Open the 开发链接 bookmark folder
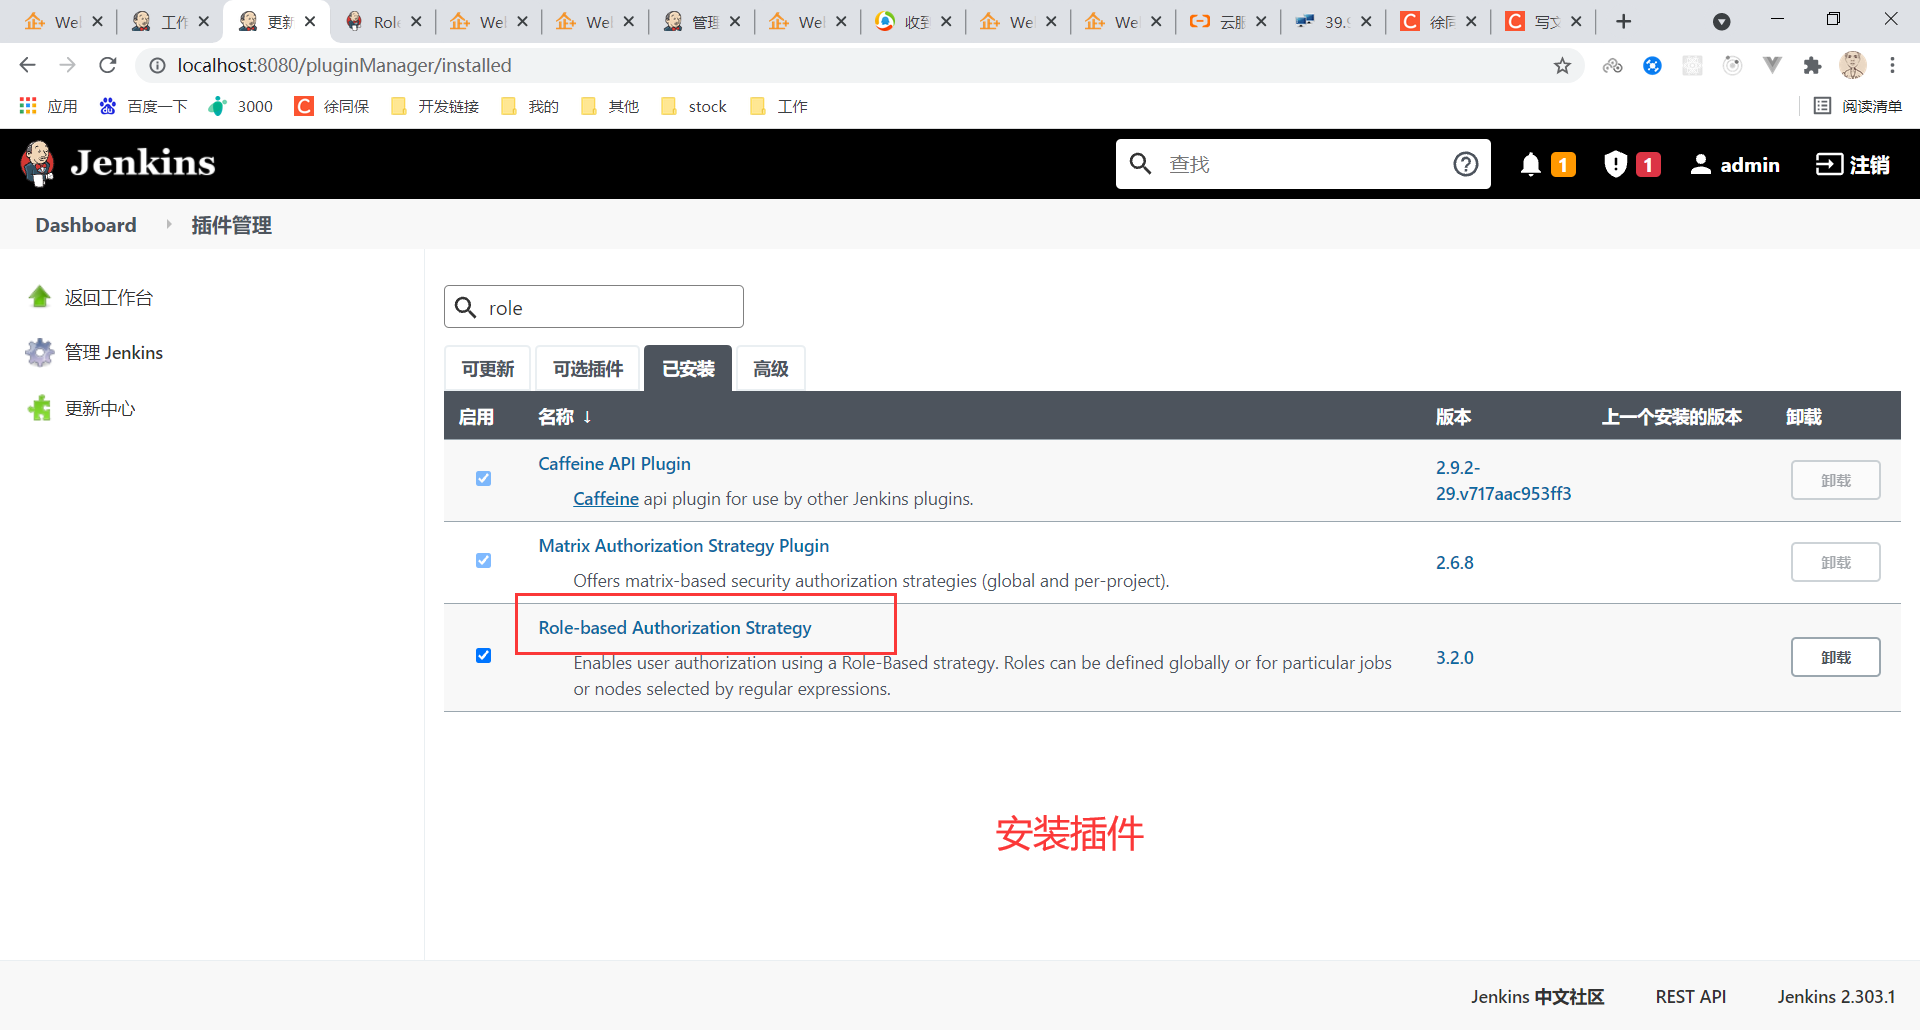Image resolution: width=1920 pixels, height=1030 pixels. click(x=434, y=106)
